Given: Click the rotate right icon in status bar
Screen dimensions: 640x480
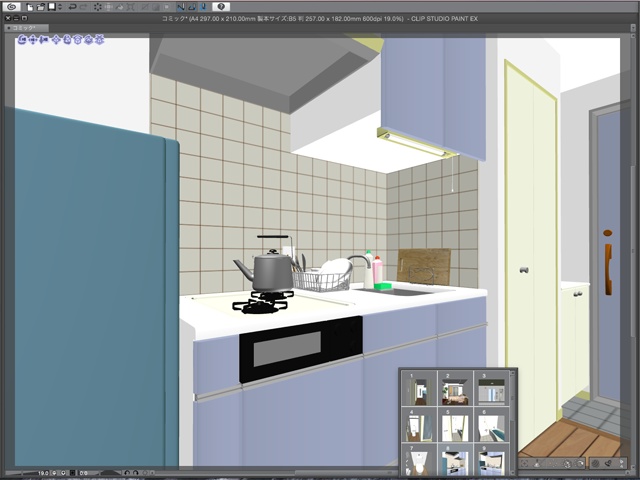Looking at the screenshot, I should [136, 473].
